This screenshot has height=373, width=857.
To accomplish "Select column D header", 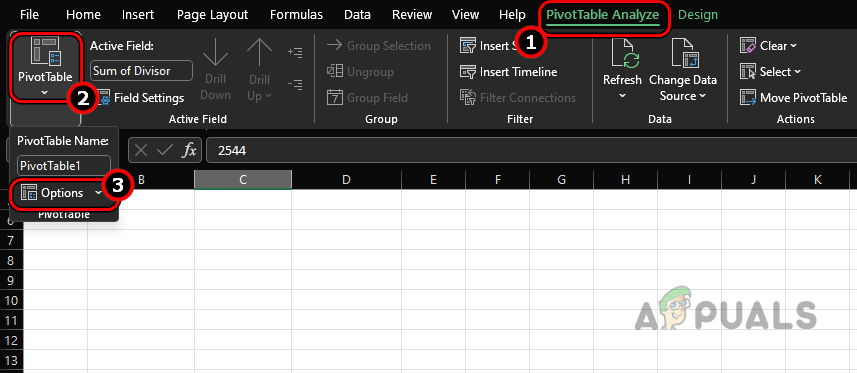I will tap(346, 179).
